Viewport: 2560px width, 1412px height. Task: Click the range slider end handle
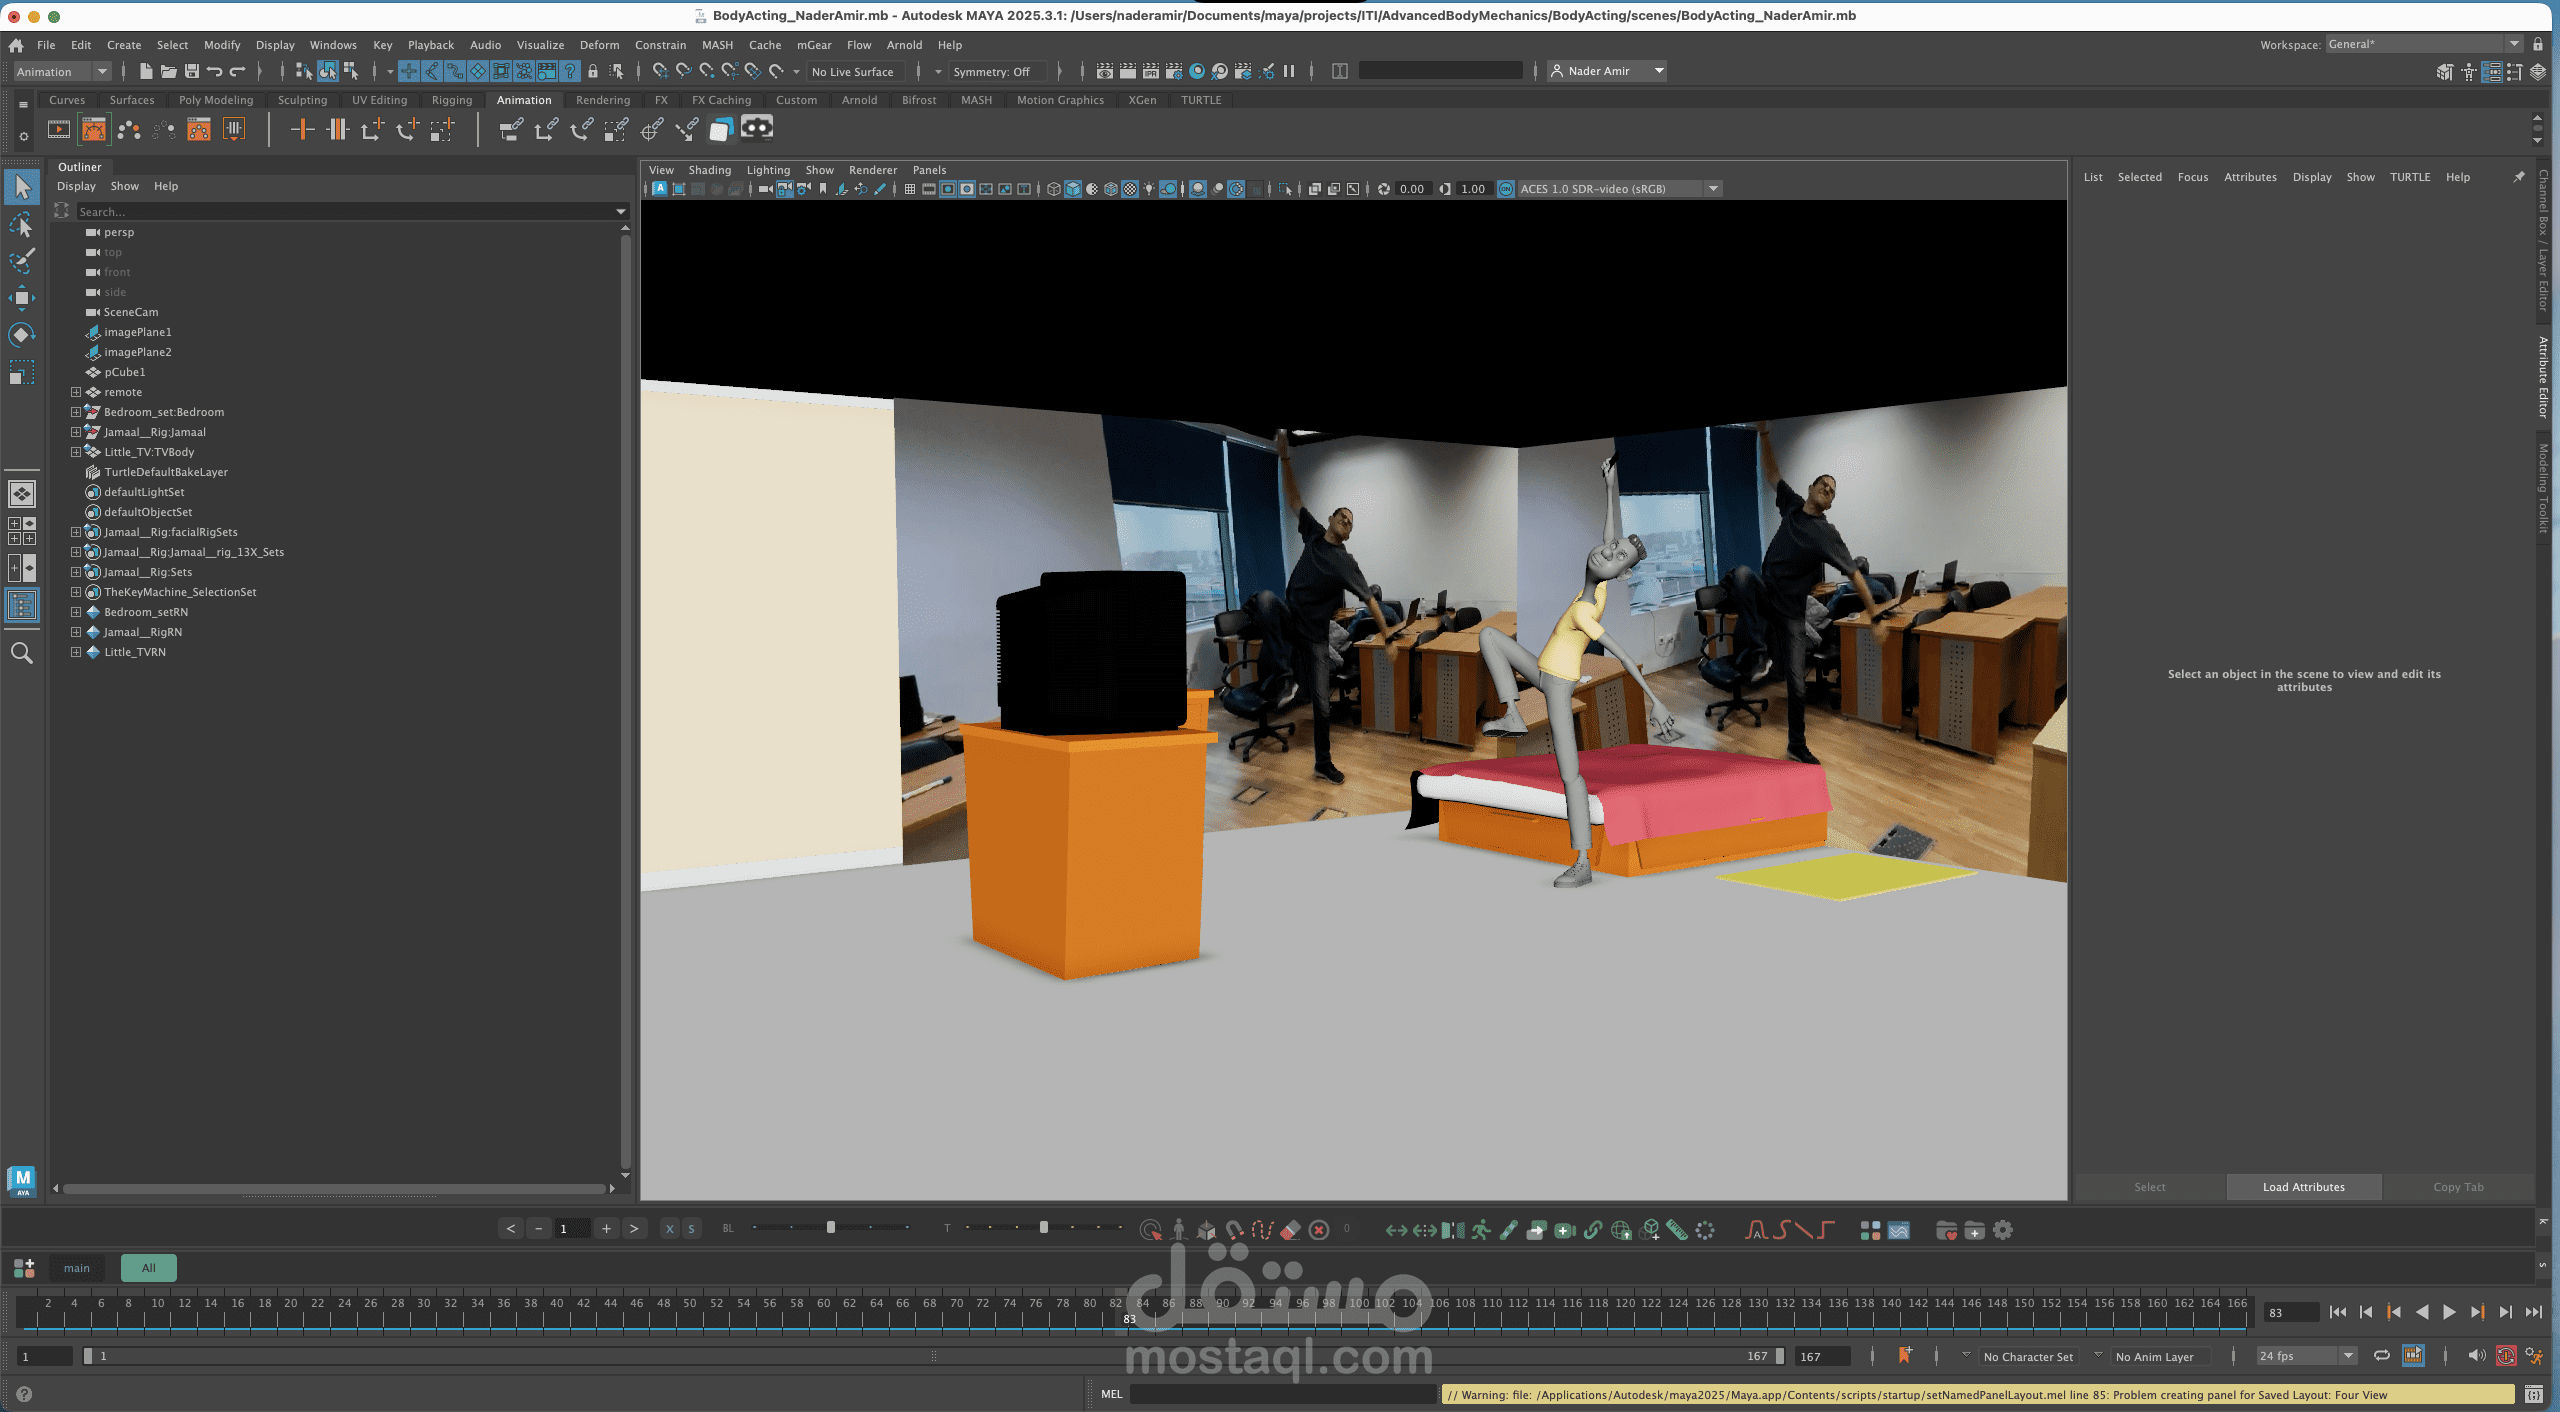point(1779,1356)
